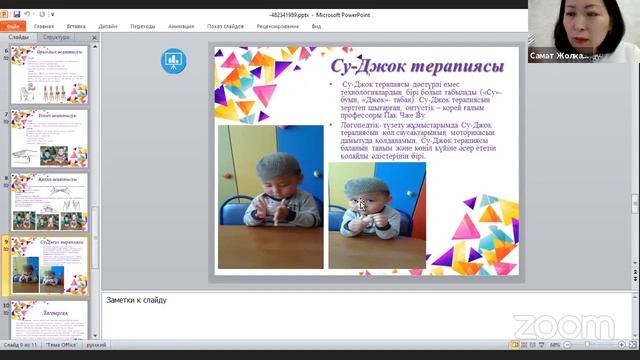Click the slide title Су-Джок терапиясы
The width and height of the screenshot is (640, 360).
(417, 66)
